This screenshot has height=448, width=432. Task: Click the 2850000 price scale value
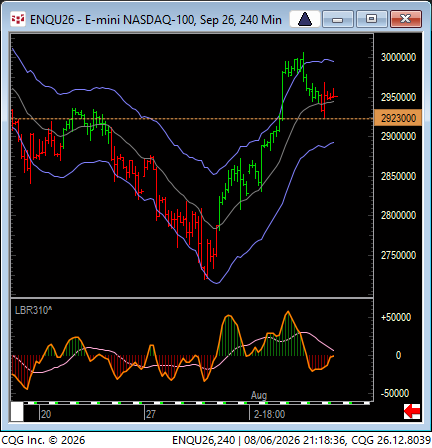coord(398,176)
